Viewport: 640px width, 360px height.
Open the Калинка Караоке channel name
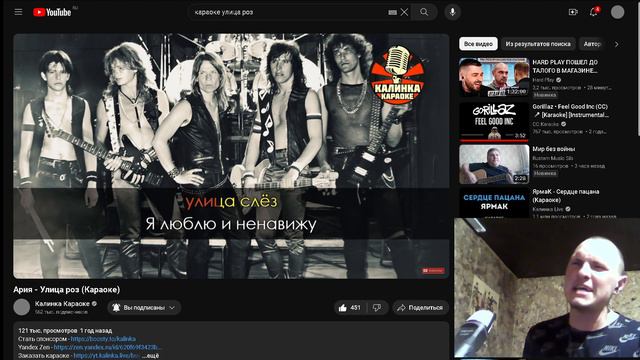[x=62, y=304]
